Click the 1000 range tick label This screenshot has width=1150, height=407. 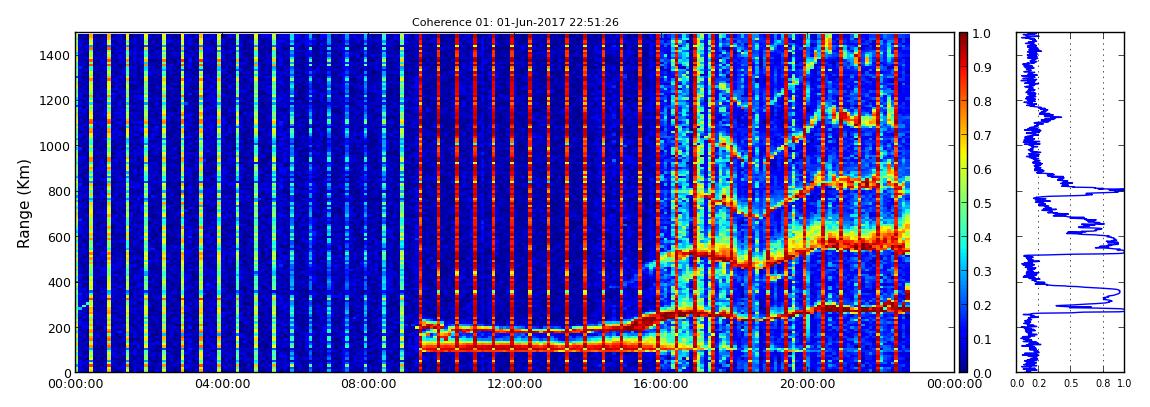pos(54,147)
